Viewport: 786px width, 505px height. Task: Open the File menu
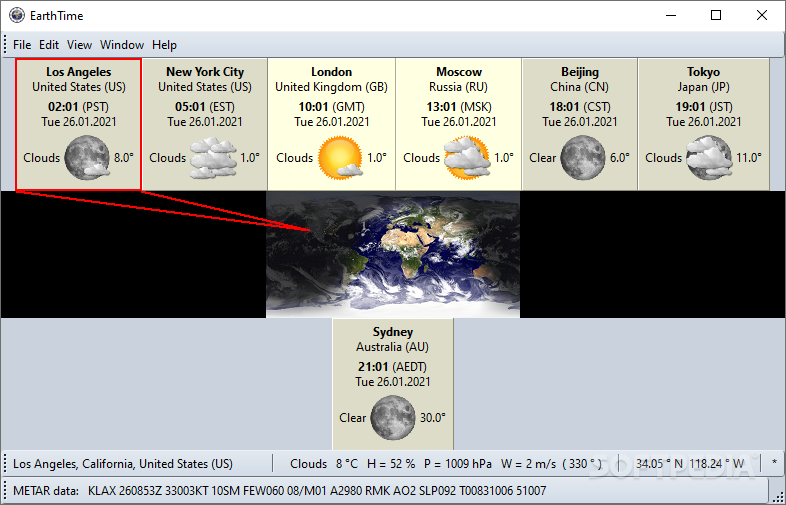(x=22, y=45)
